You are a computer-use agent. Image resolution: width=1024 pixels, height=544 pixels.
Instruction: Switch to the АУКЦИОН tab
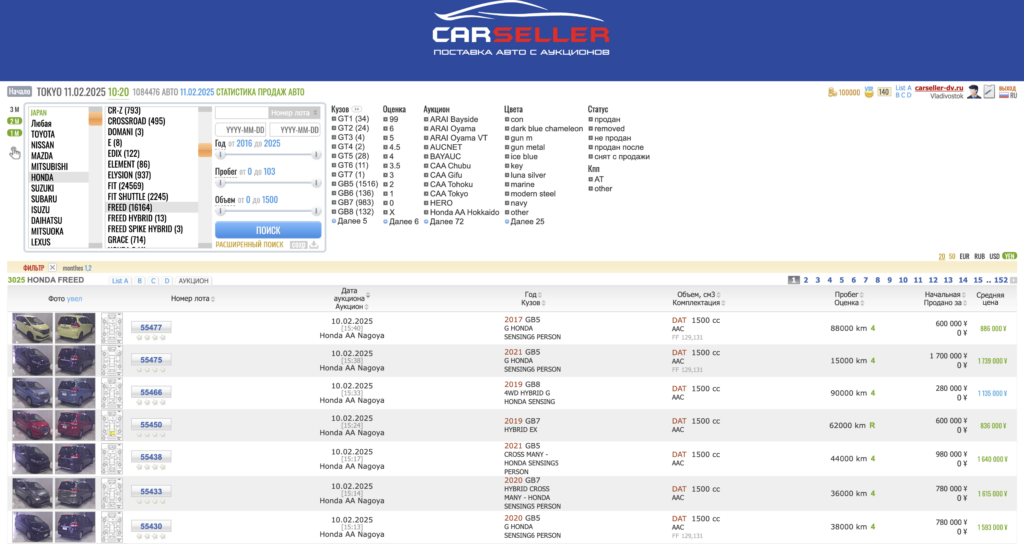tap(193, 281)
